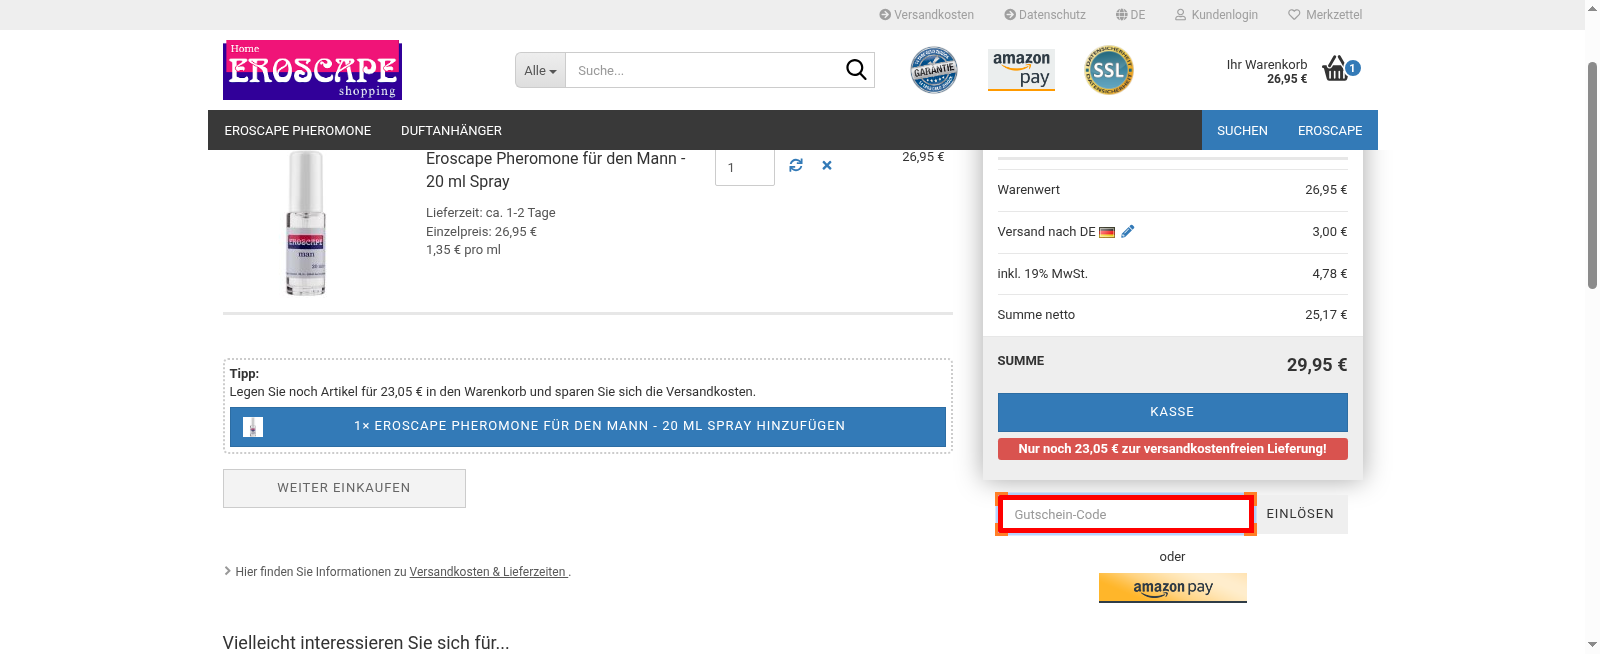This screenshot has width=1600, height=654.
Task: Open the Alle category dropdown
Action: click(540, 70)
